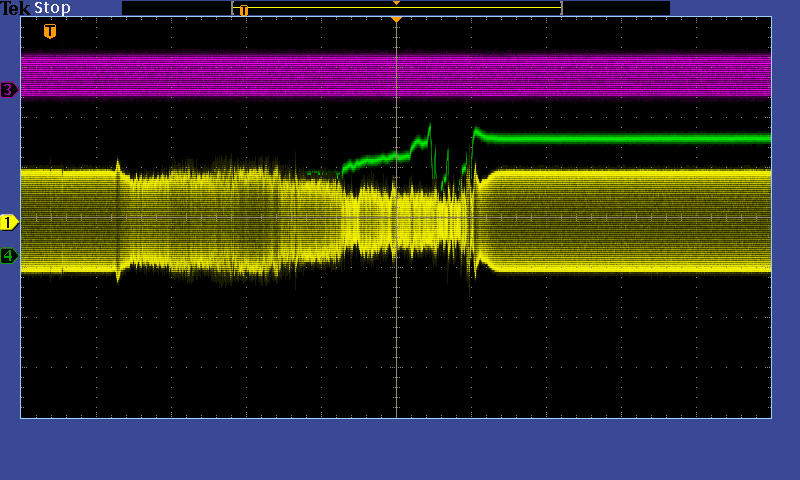Click the Tek logo

[x=16, y=8]
